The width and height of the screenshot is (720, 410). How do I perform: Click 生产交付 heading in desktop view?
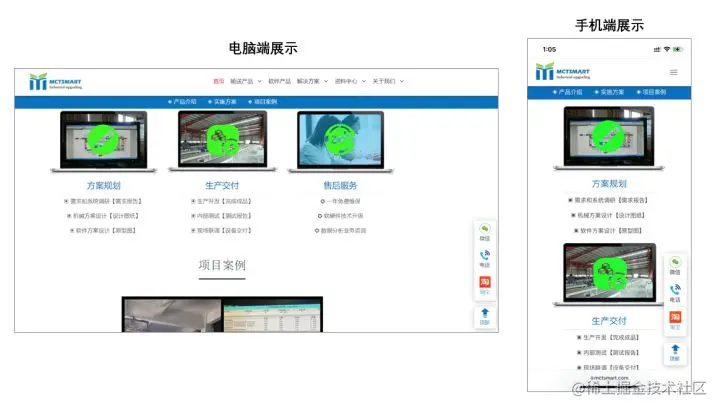coord(222,185)
